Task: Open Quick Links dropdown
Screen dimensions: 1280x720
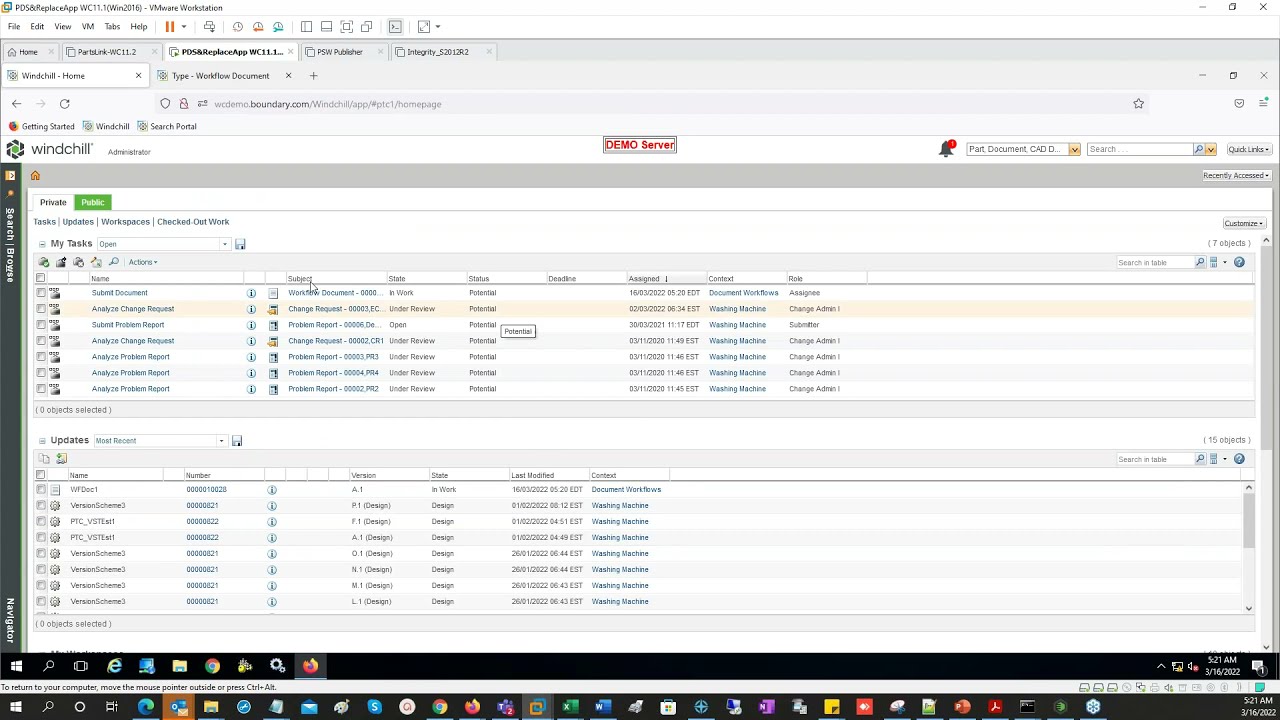Action: [x=1249, y=149]
